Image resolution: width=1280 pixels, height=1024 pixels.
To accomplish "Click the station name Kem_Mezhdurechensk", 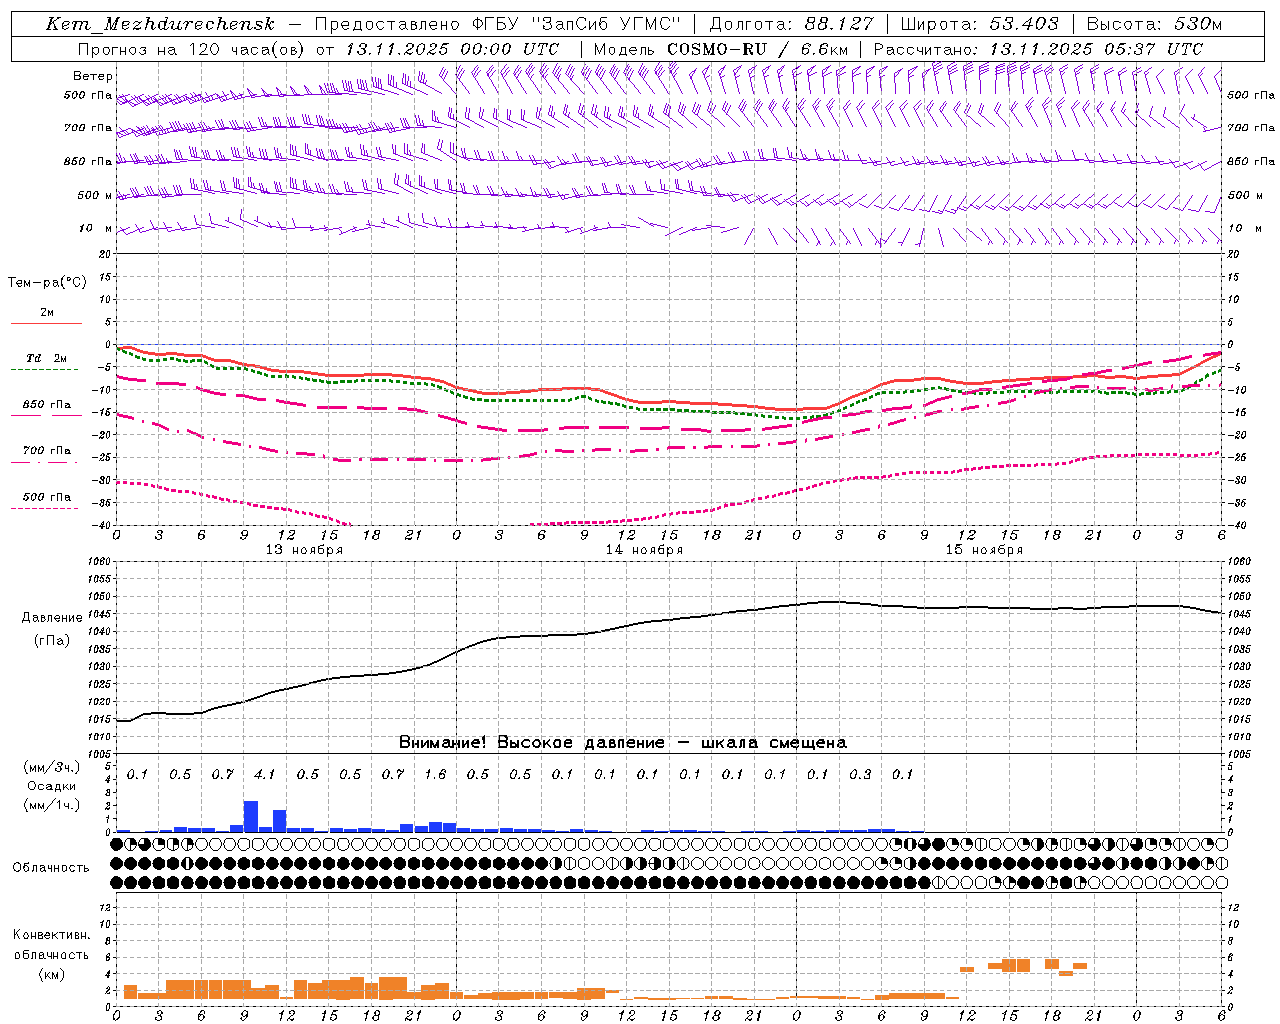I will (160, 24).
